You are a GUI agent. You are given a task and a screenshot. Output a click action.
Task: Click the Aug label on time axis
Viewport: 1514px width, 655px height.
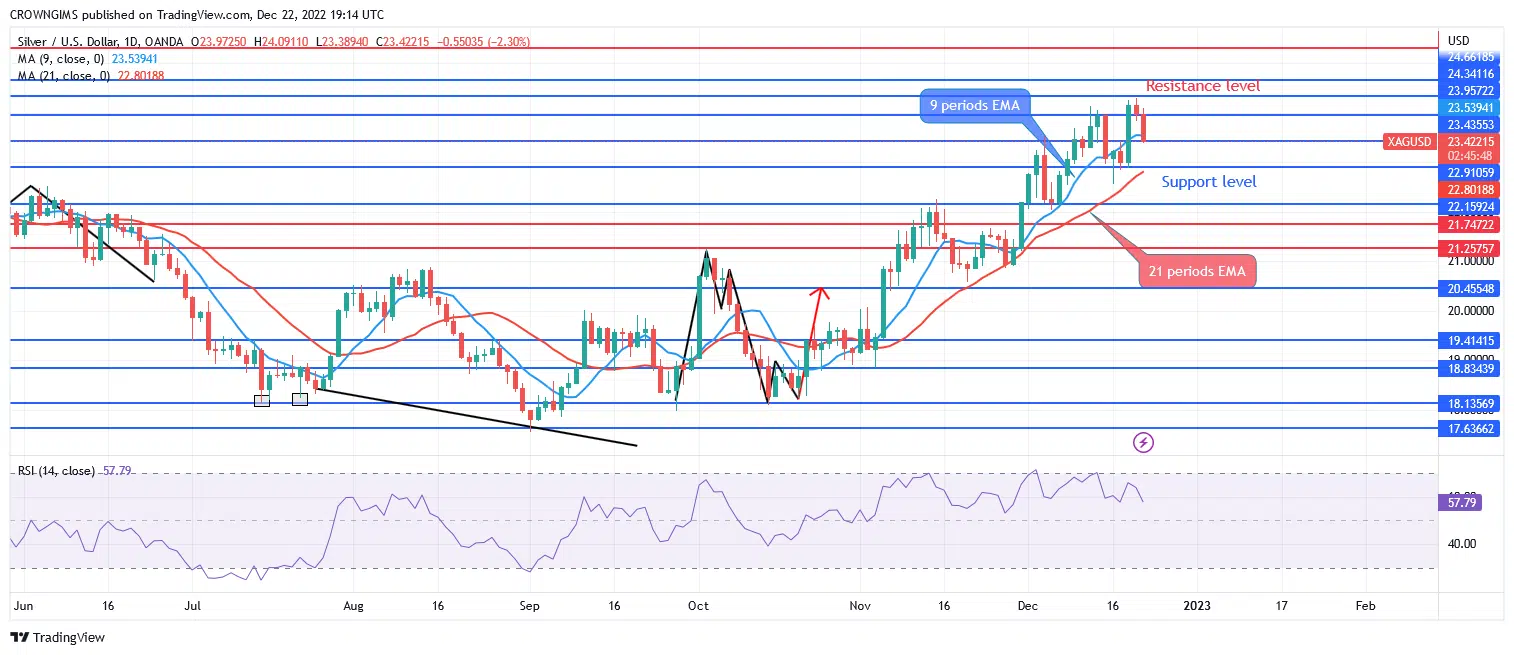click(x=352, y=606)
